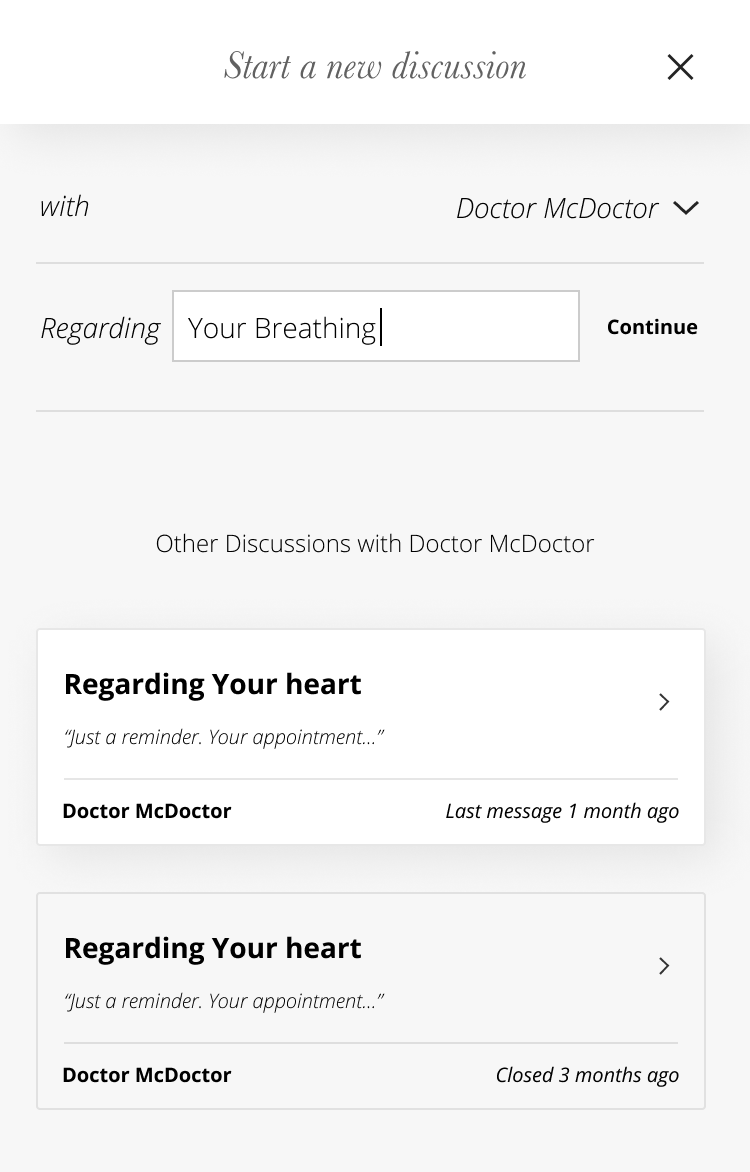Click the "with" label
750x1172 pixels.
coord(64,207)
